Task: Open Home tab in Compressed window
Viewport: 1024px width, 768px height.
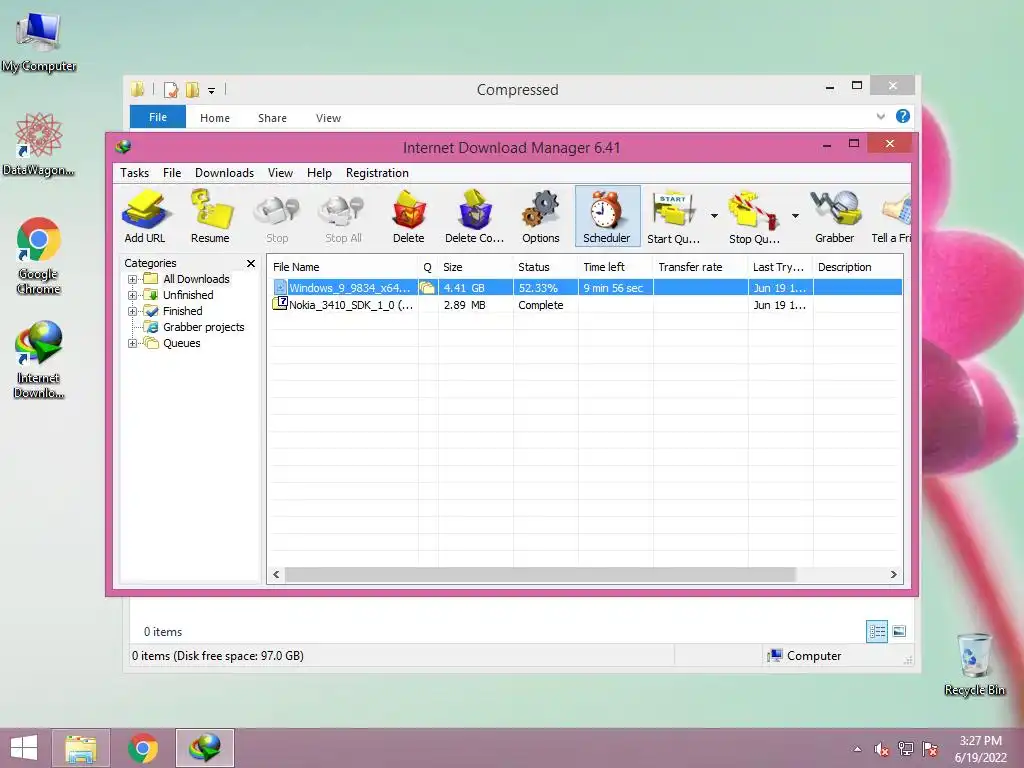Action: coord(215,118)
